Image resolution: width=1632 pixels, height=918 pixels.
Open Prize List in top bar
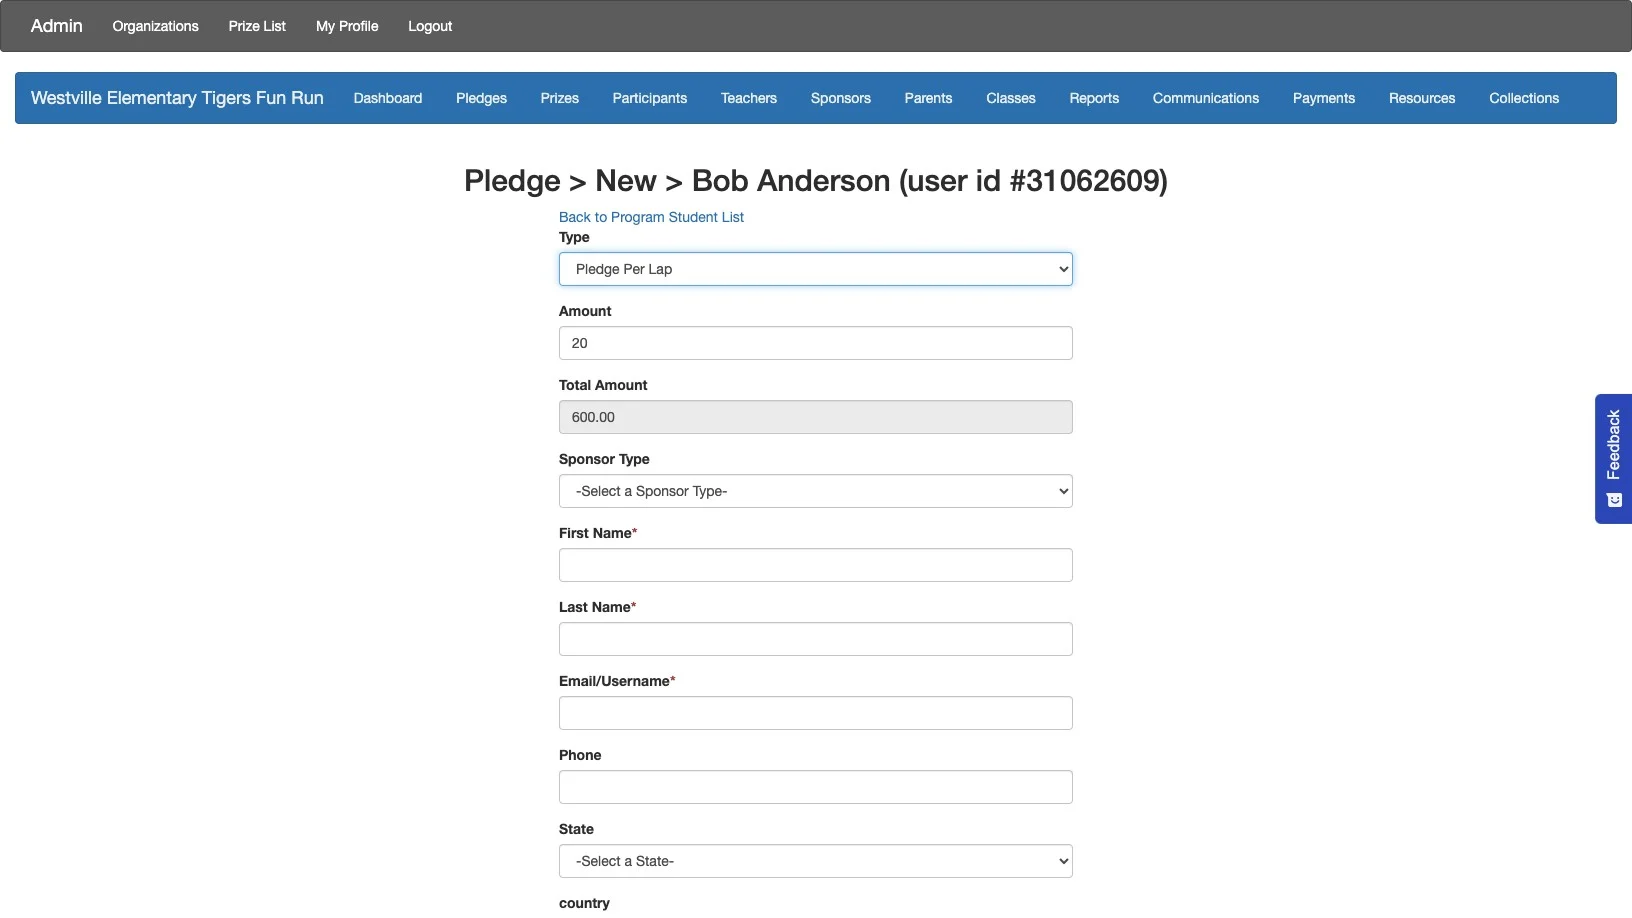257,26
